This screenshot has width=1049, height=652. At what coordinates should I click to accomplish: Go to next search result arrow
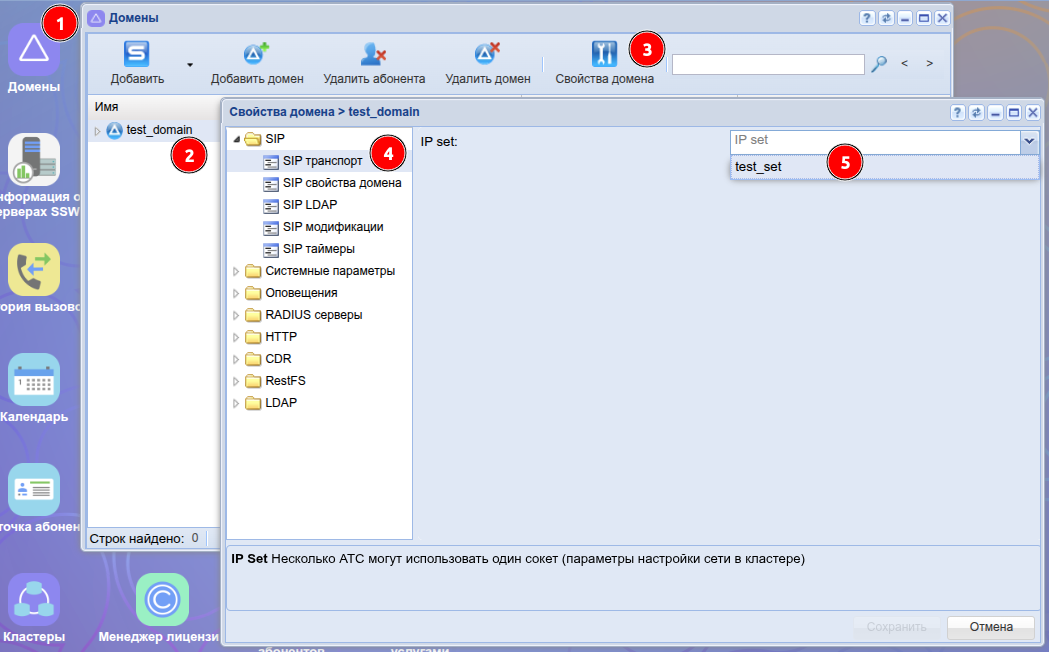[929, 64]
